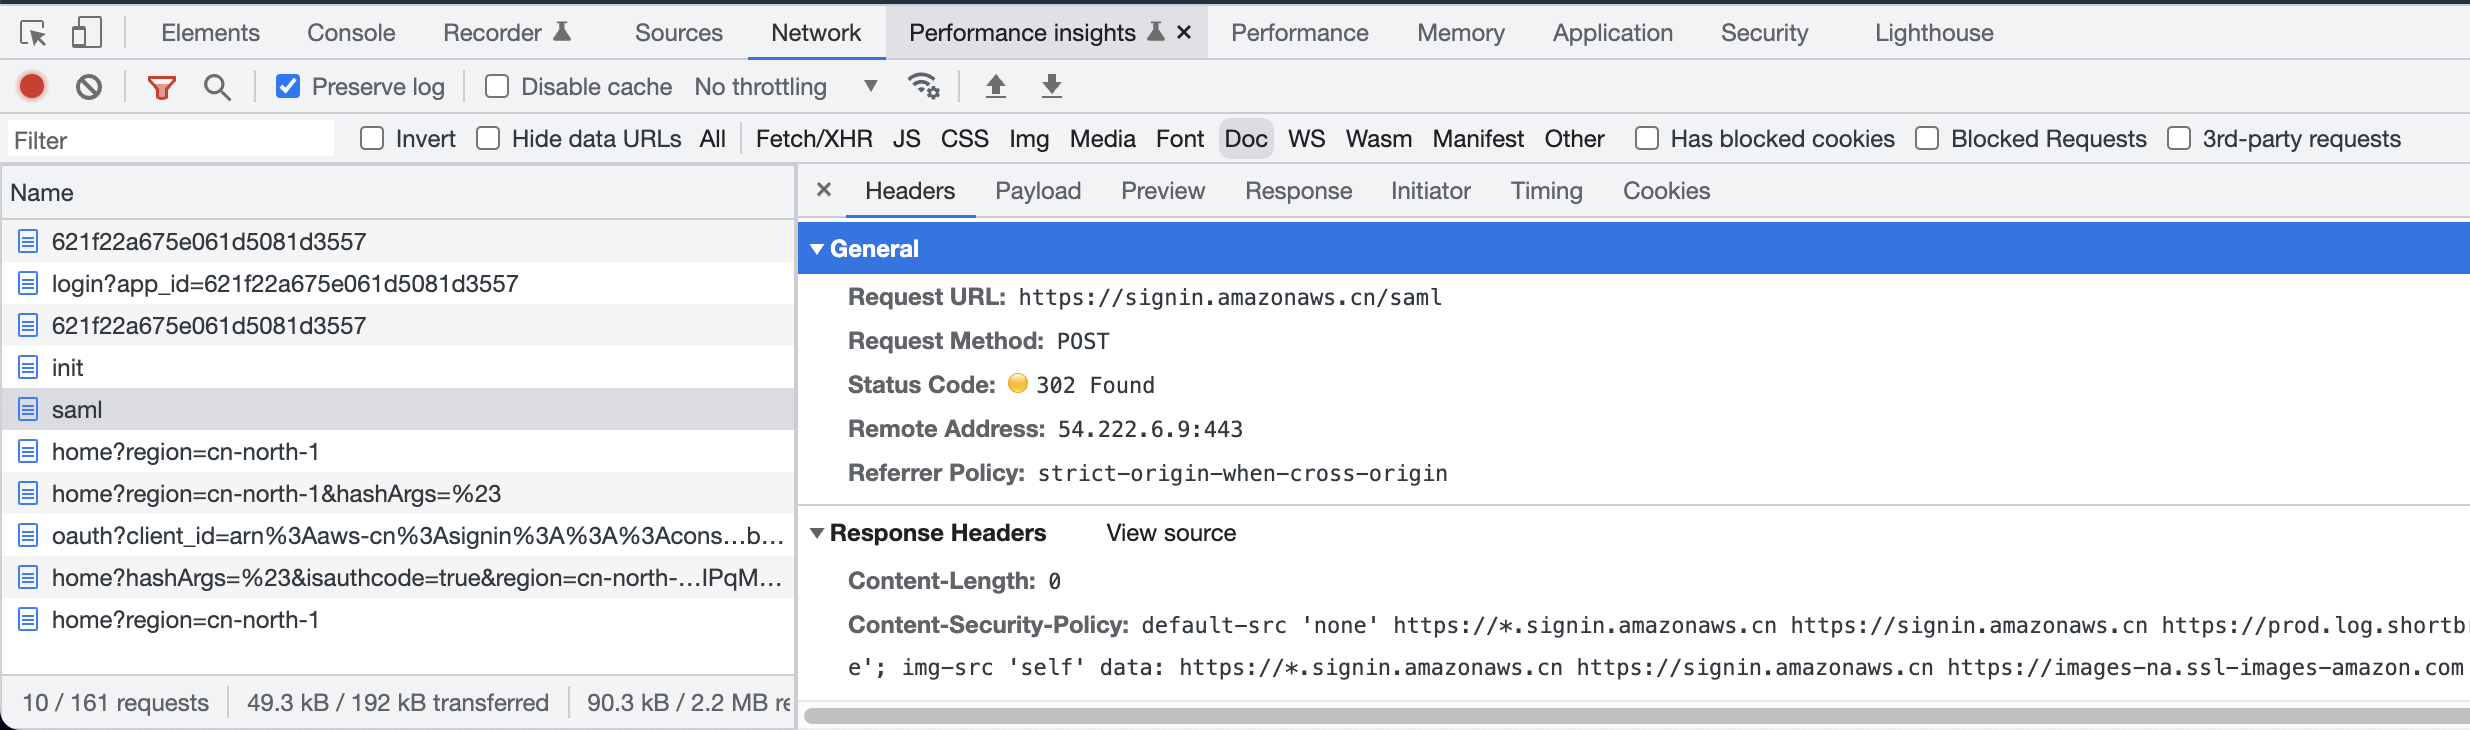Enable Disable cache
This screenshot has width=2470, height=730.
click(497, 86)
